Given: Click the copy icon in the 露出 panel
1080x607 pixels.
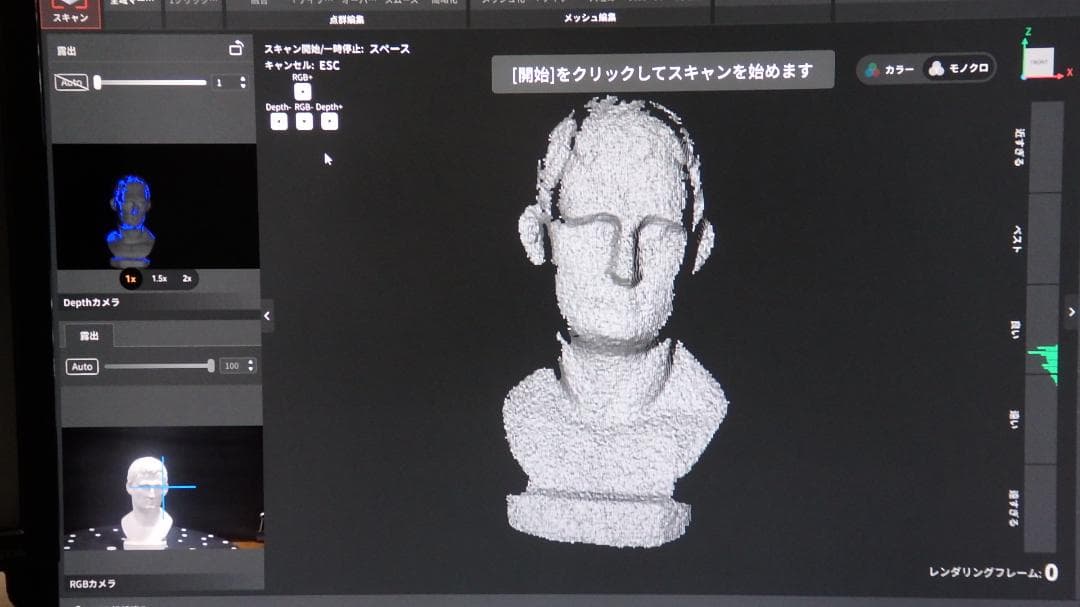Looking at the screenshot, I should [237, 47].
